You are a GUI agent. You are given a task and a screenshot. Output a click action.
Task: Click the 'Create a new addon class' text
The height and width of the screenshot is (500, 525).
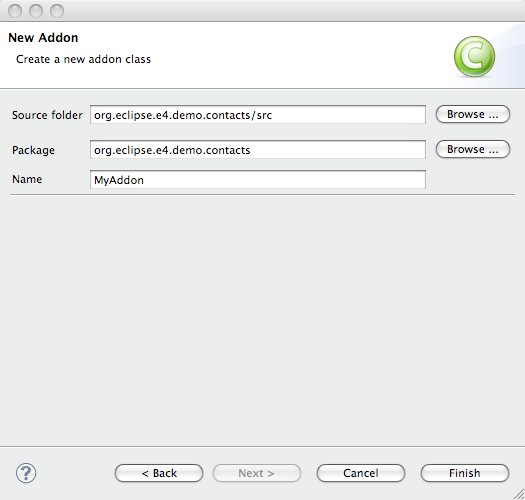[x=83, y=59]
